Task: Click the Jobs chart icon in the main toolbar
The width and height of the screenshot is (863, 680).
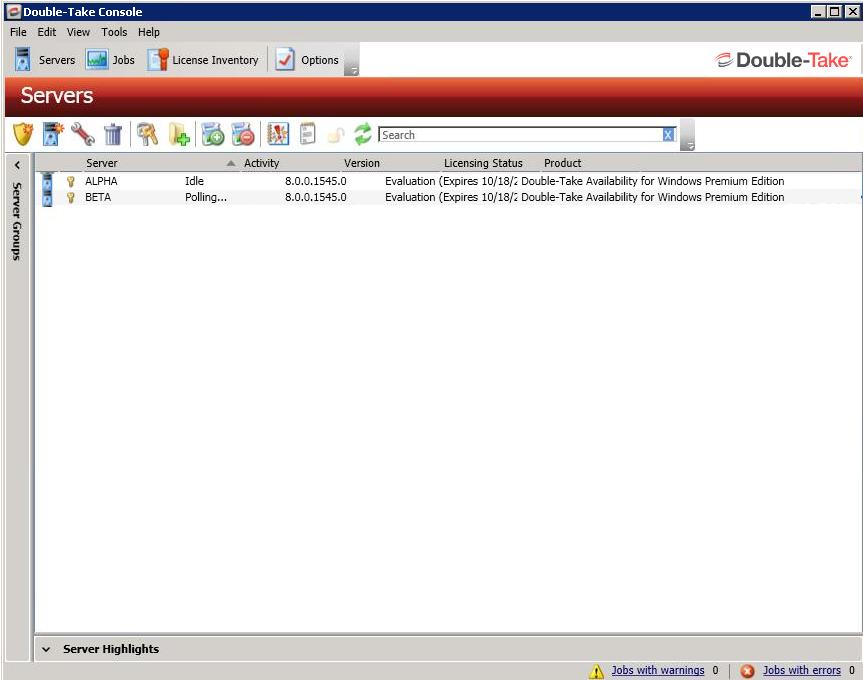Action: pos(97,59)
